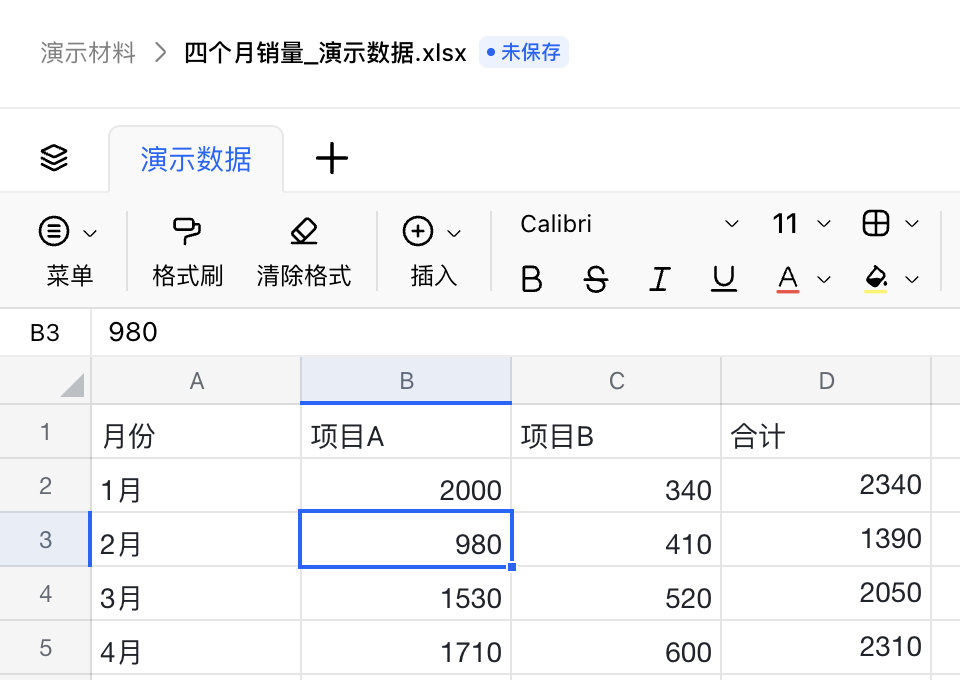Click the 4月 cell
The width and height of the screenshot is (960, 680).
(x=196, y=647)
